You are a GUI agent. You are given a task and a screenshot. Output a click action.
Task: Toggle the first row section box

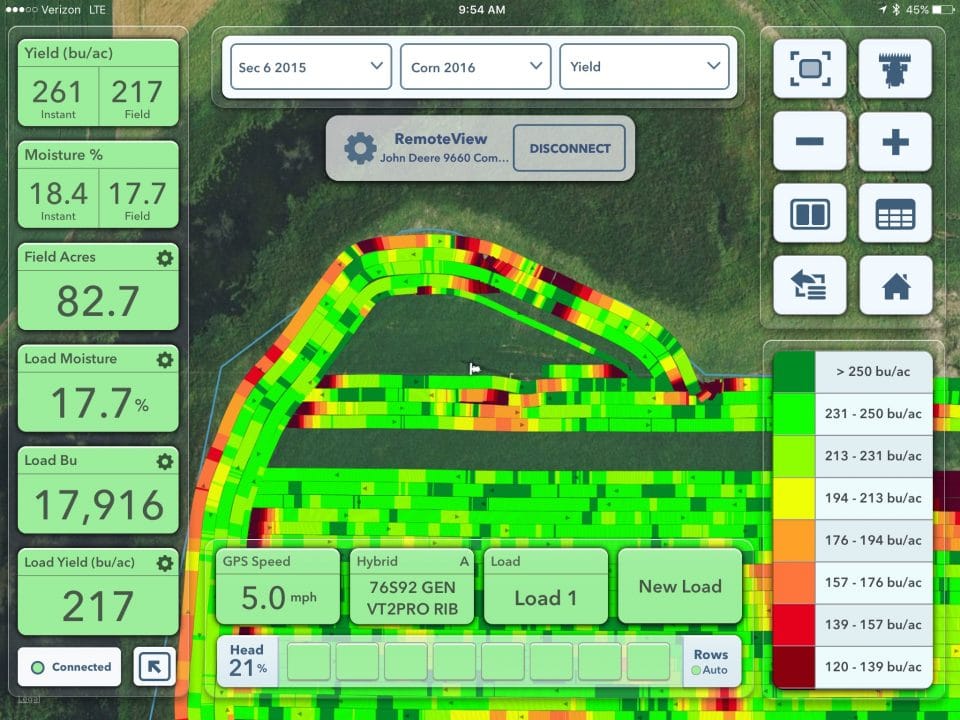tap(310, 662)
